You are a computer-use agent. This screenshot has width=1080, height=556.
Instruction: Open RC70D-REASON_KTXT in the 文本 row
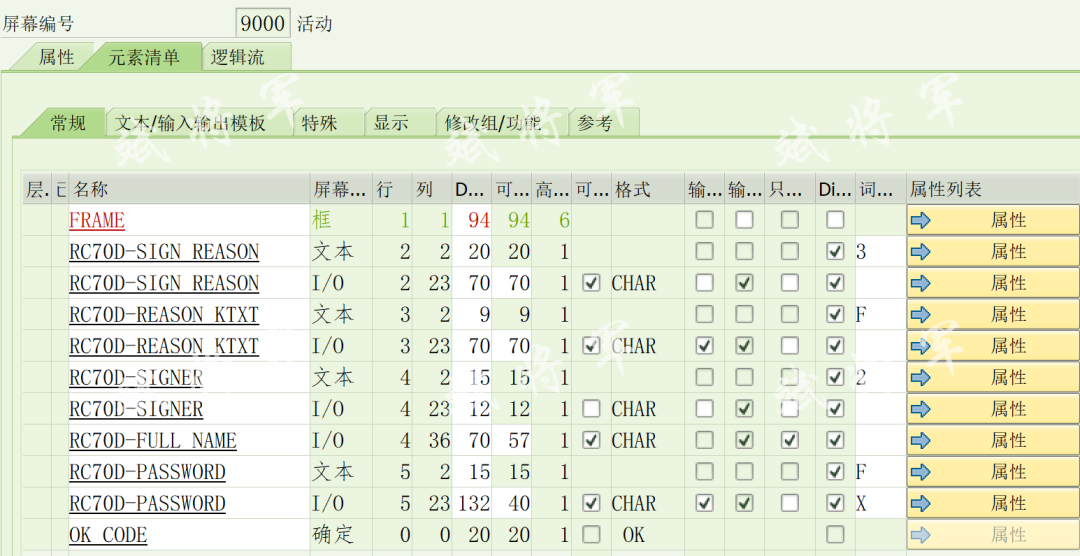pos(164,315)
